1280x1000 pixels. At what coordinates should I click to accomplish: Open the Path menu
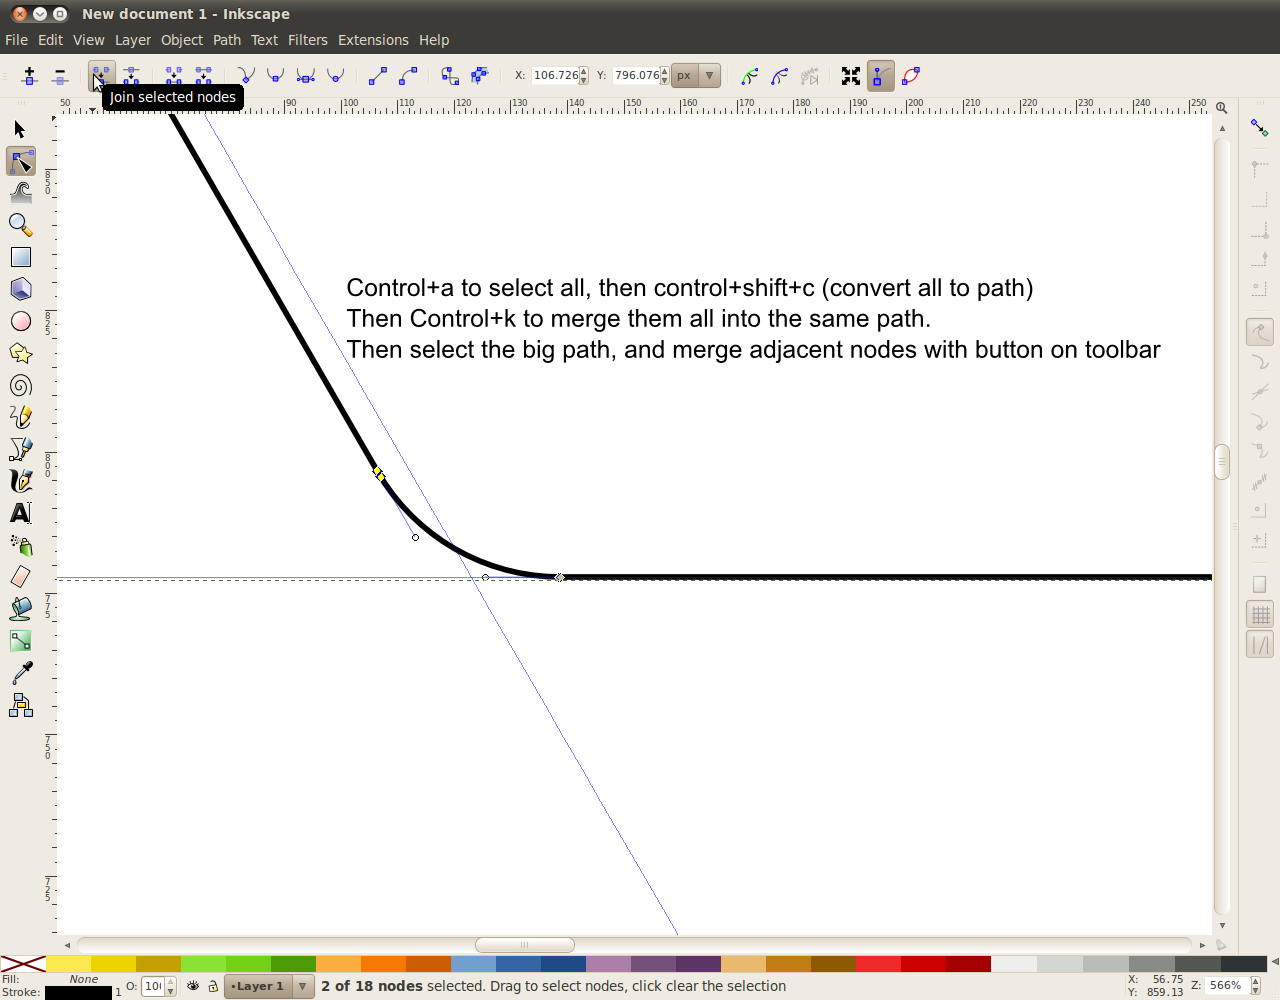pyautogui.click(x=227, y=40)
